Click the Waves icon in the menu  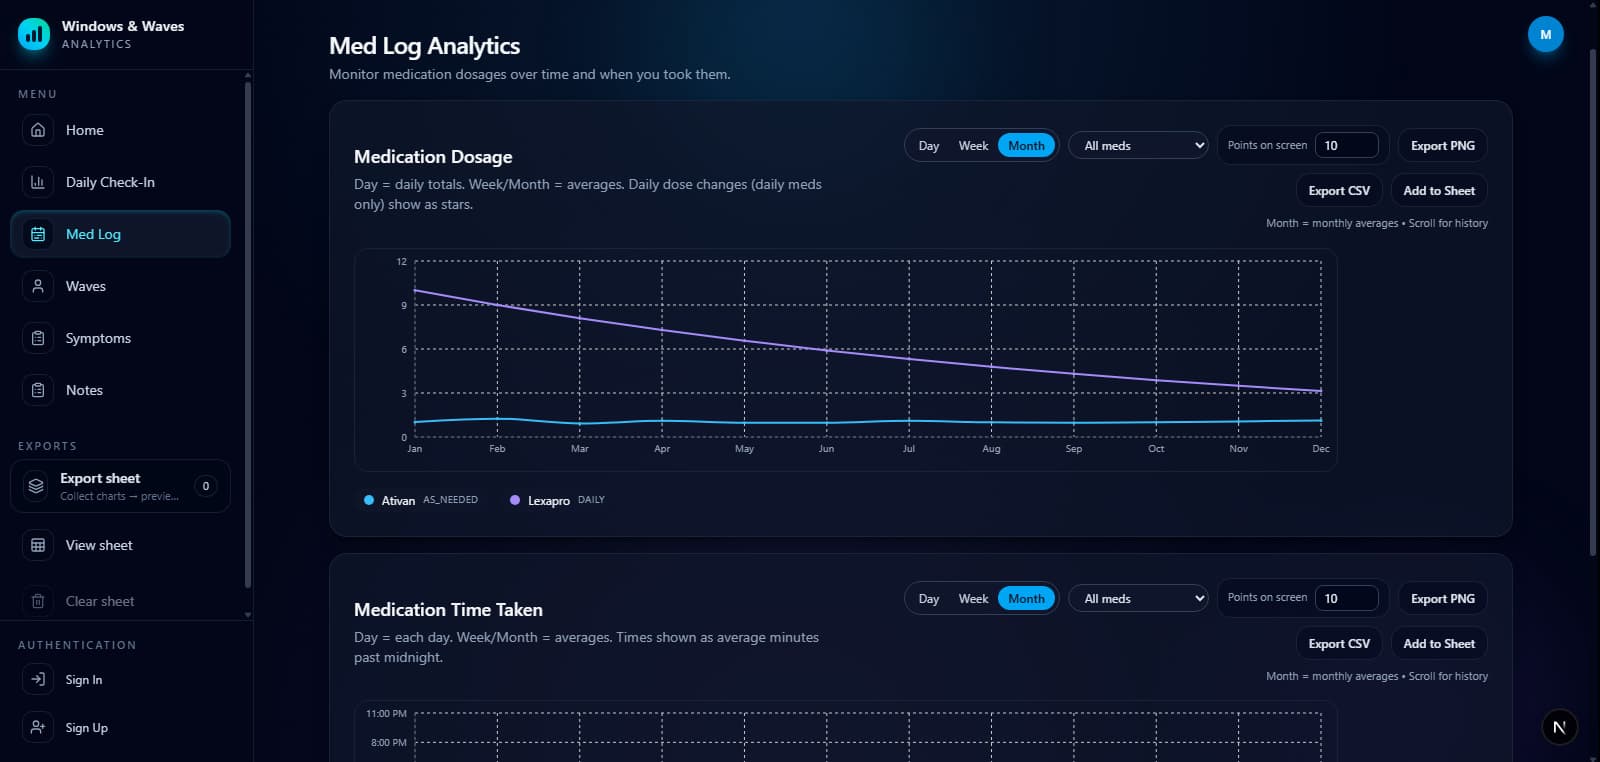click(x=37, y=286)
